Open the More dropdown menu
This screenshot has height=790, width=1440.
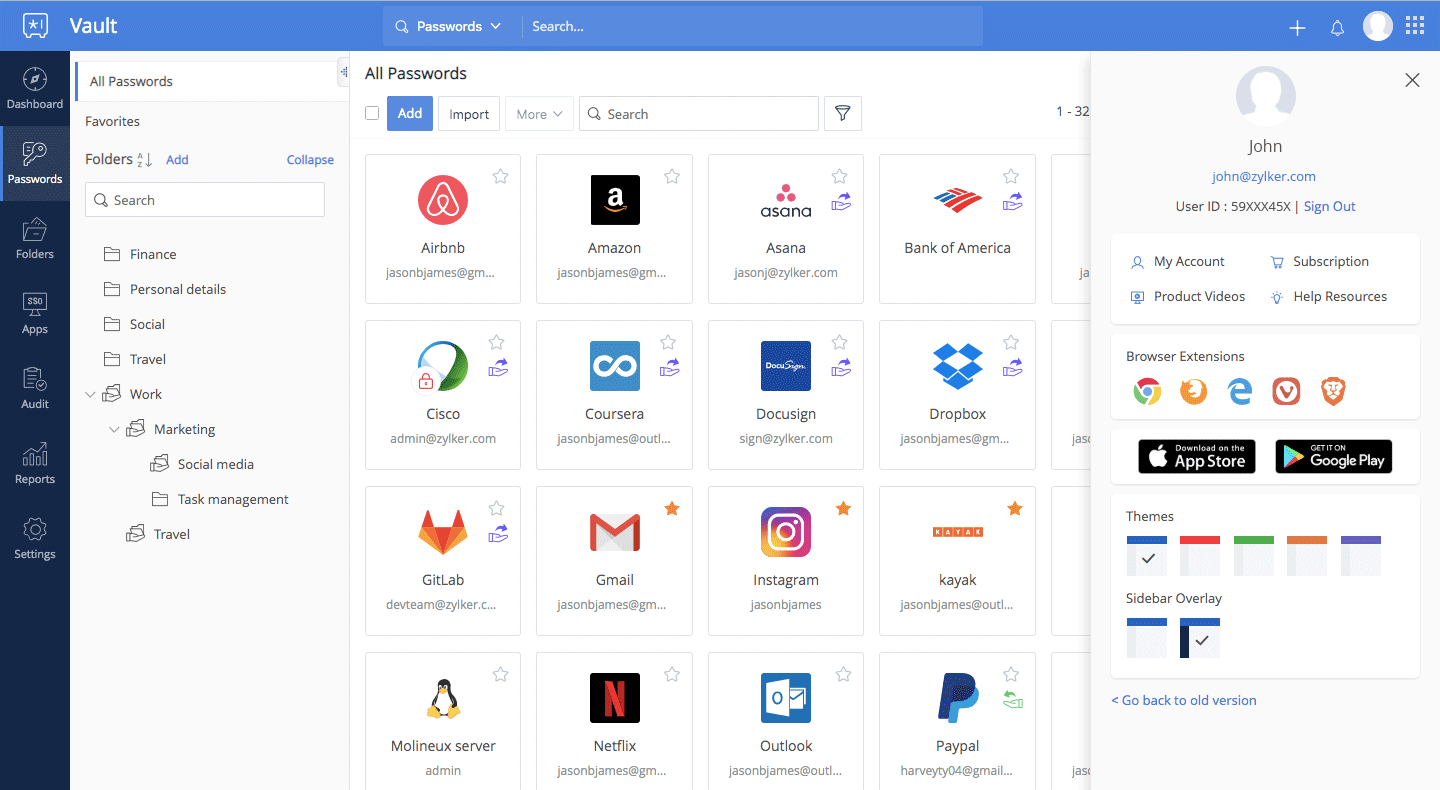540,114
